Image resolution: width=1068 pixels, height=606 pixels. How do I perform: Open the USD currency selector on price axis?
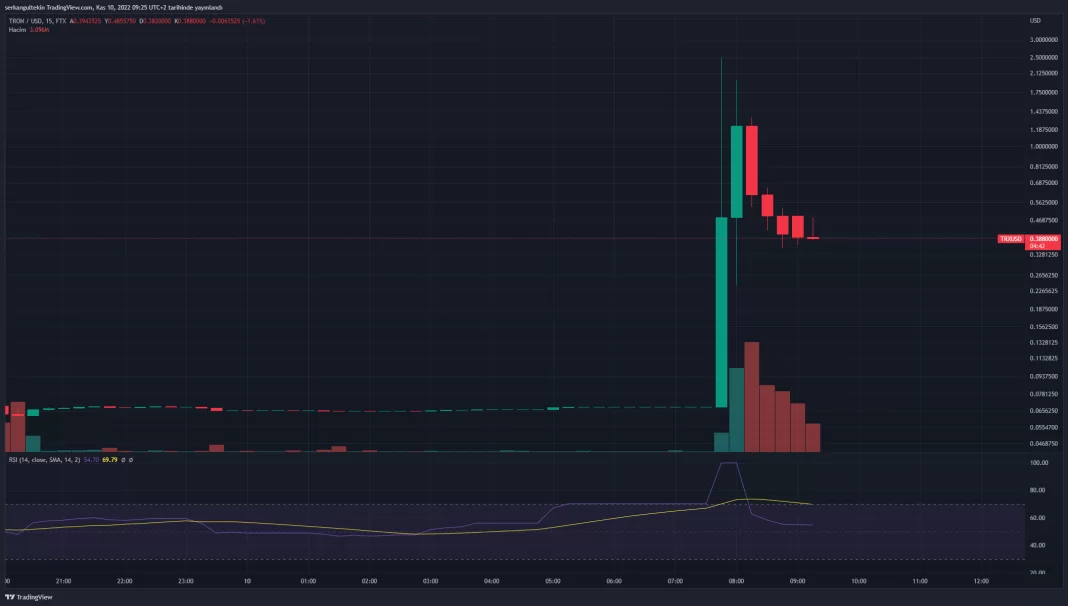click(x=1035, y=20)
